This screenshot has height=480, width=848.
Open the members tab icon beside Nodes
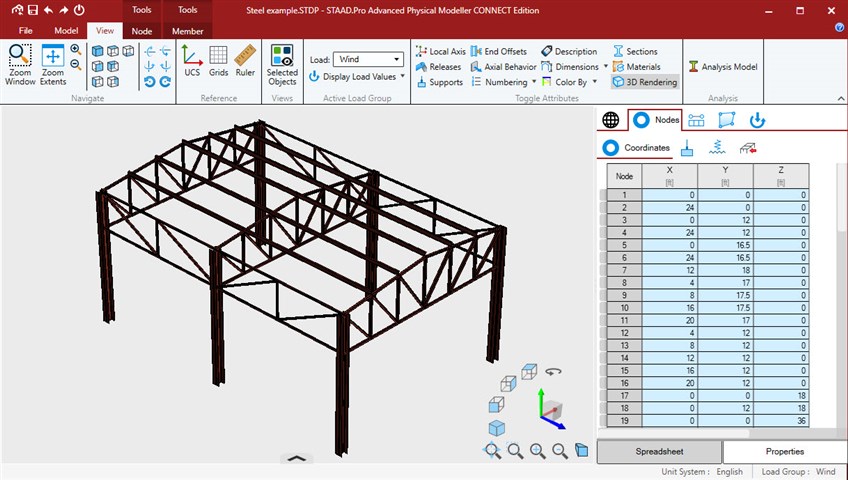[x=696, y=120]
